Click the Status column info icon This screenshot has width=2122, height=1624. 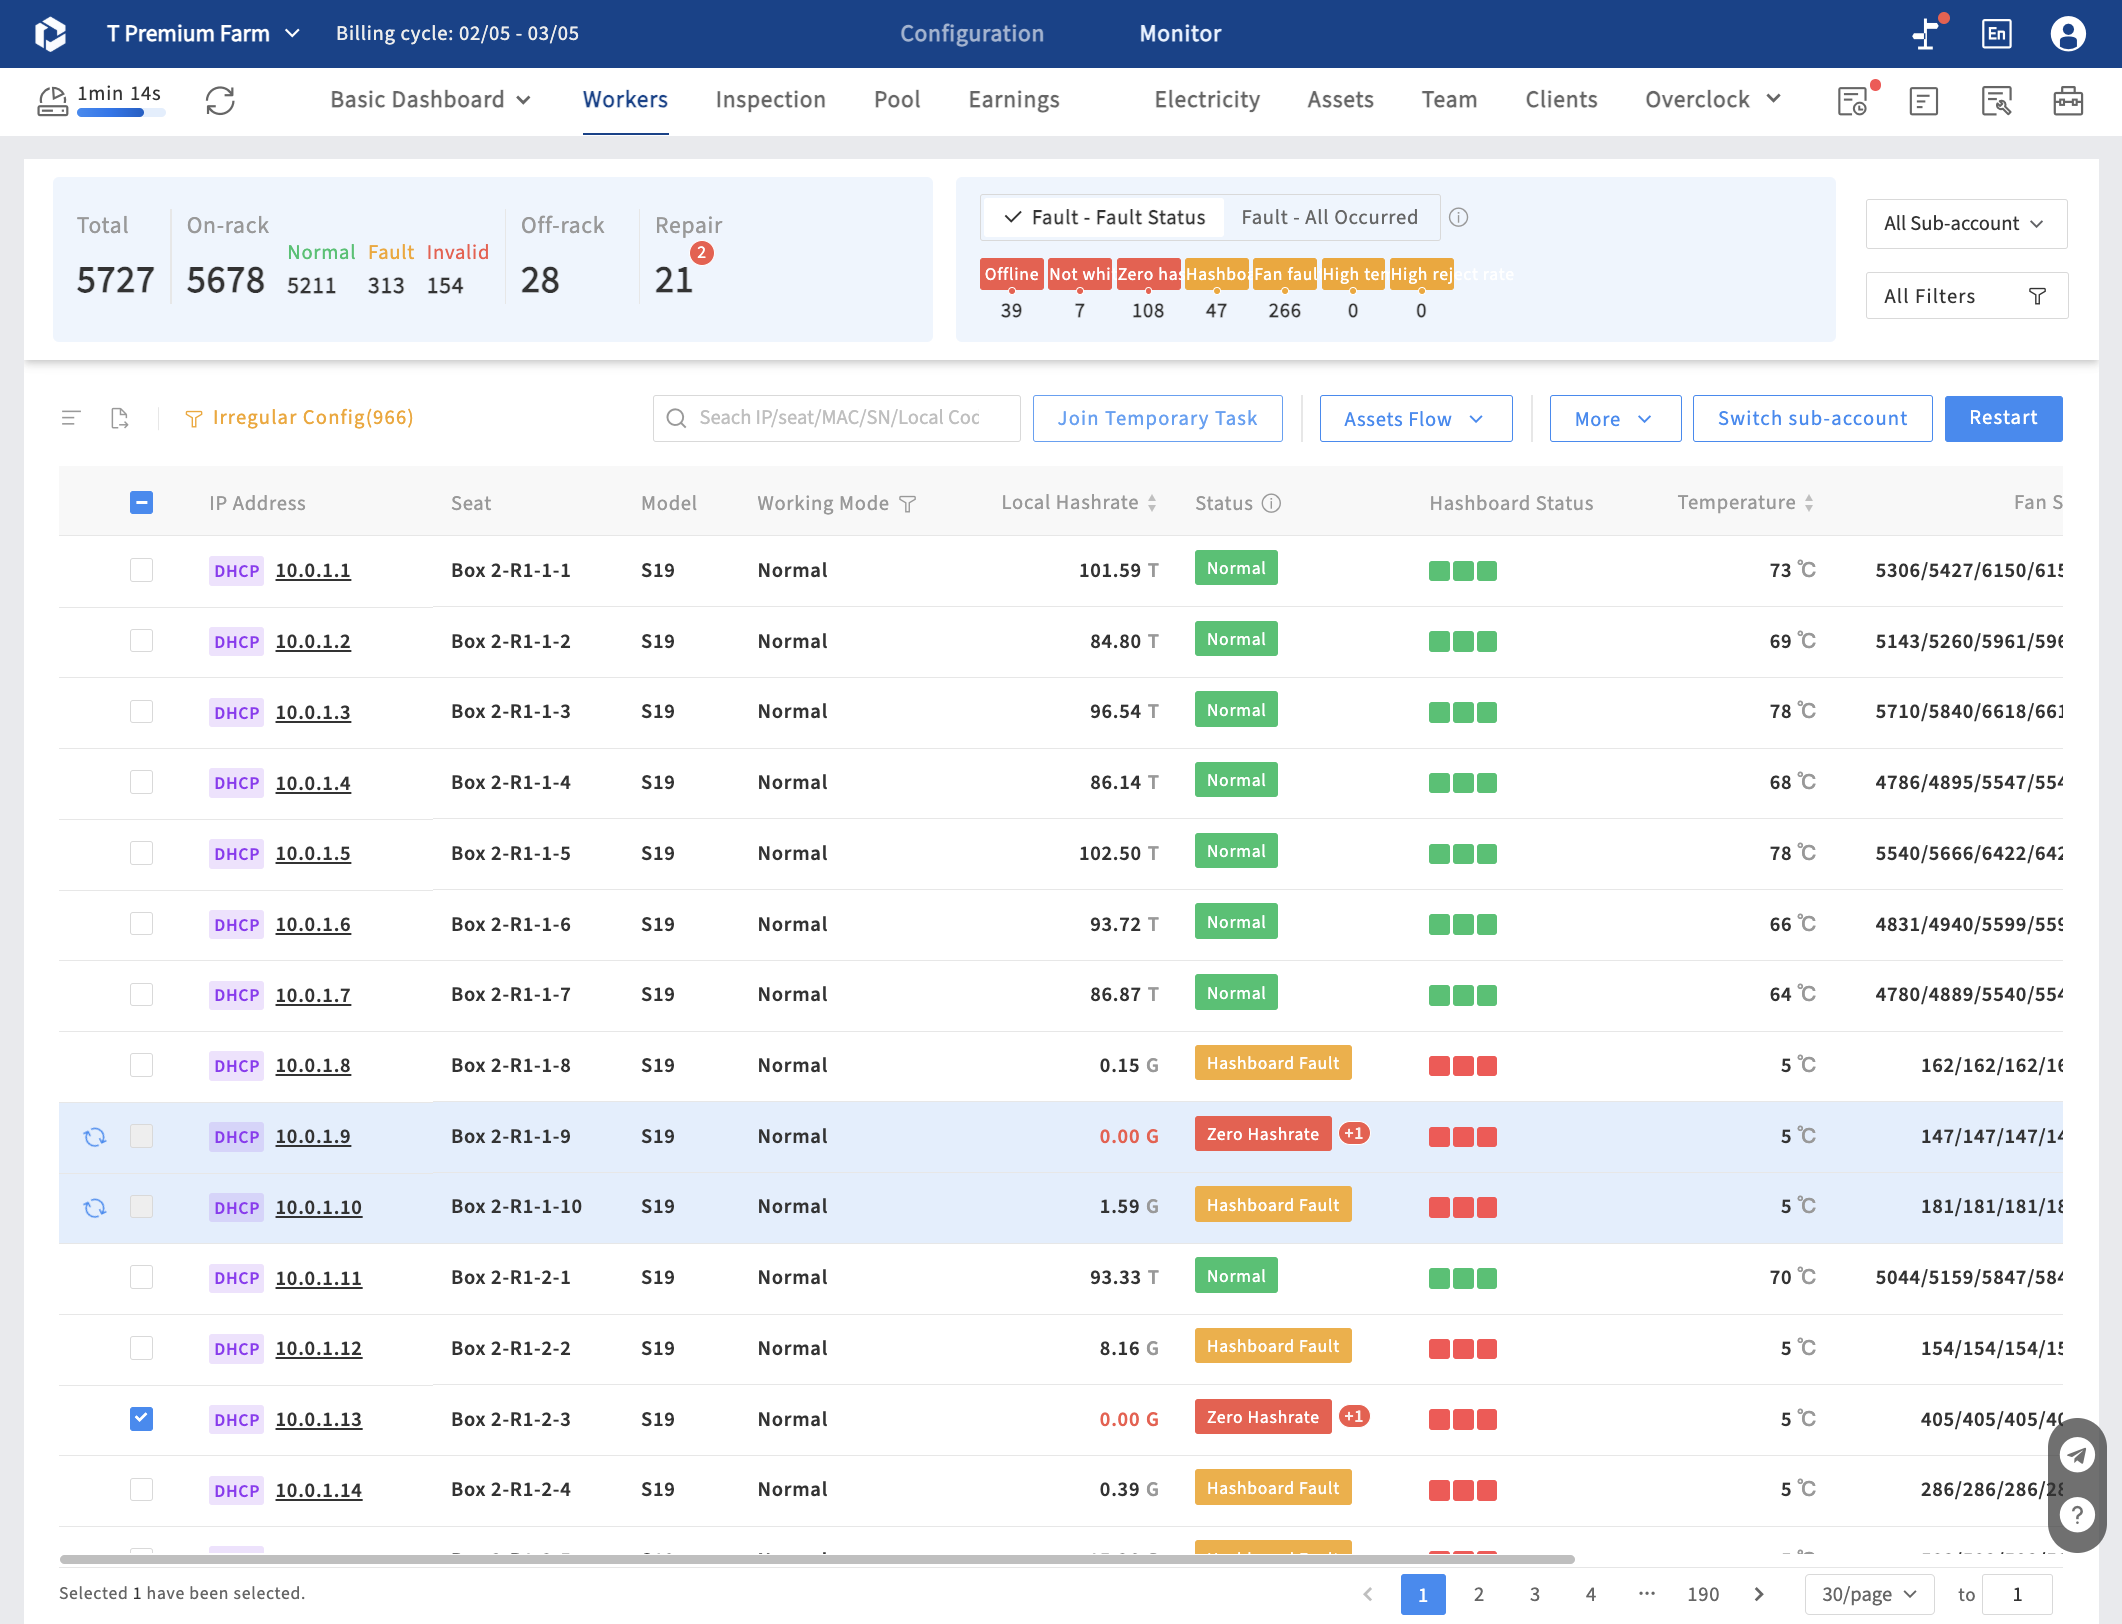pyautogui.click(x=1271, y=503)
